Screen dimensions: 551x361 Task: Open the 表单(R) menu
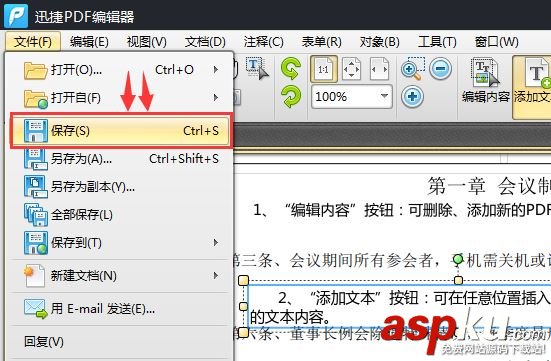[321, 42]
